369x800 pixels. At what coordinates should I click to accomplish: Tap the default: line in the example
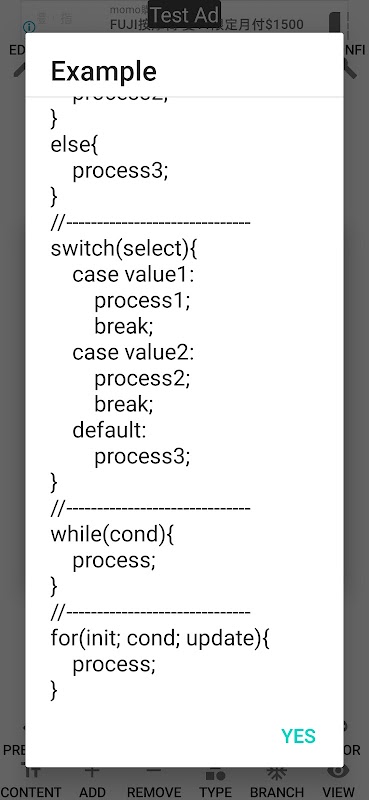(109, 431)
